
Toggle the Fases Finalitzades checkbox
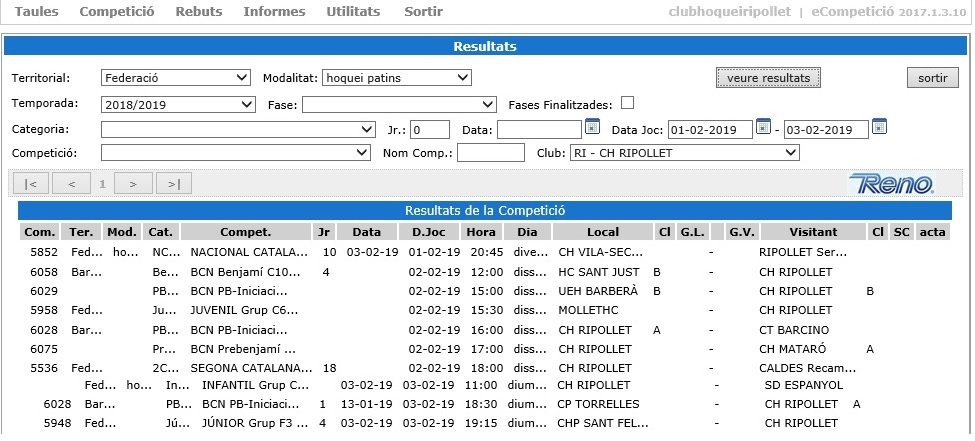[x=627, y=103]
